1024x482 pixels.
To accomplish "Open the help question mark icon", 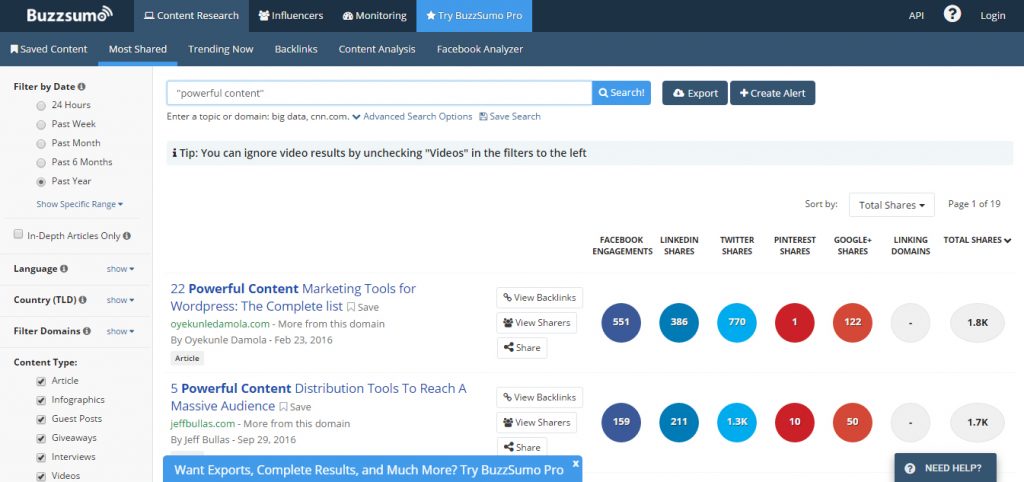I will click(952, 14).
